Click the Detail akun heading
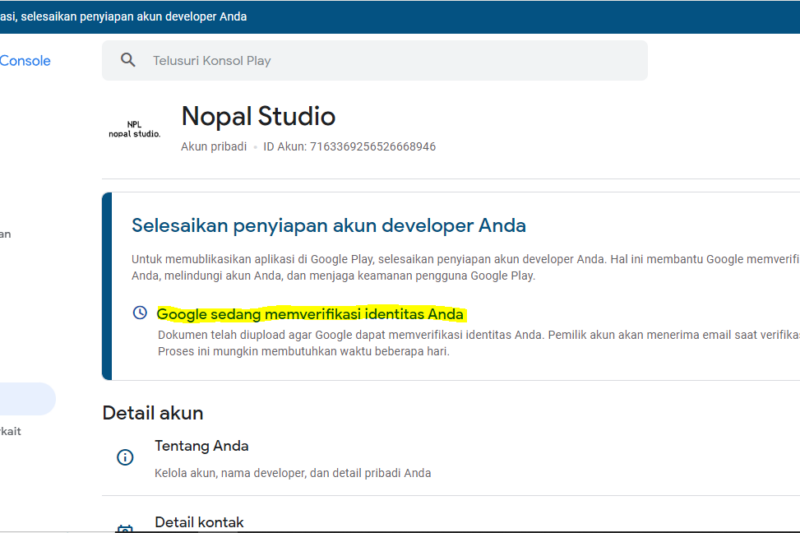The image size is (800, 533). coord(153,413)
